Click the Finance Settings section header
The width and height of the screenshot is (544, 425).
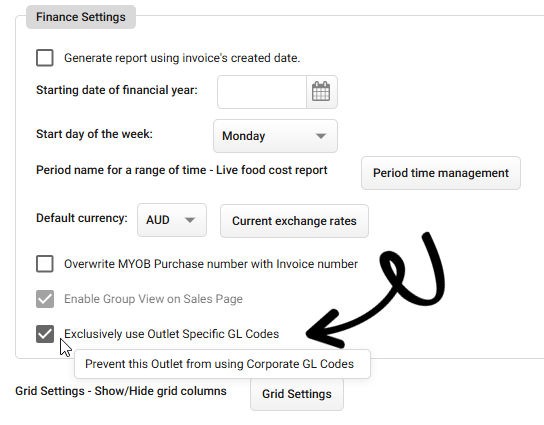click(81, 17)
